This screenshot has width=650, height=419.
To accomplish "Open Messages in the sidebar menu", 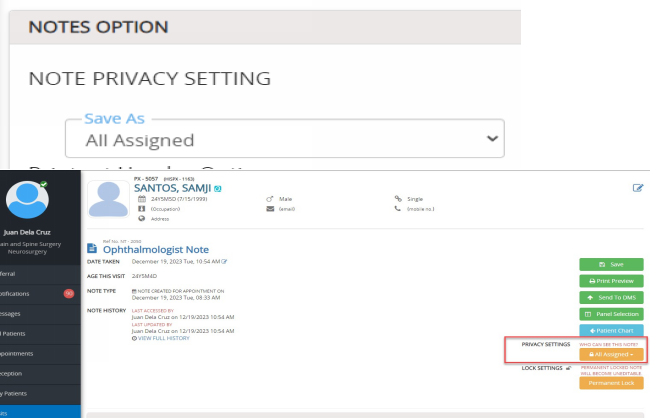I will 20,313.
